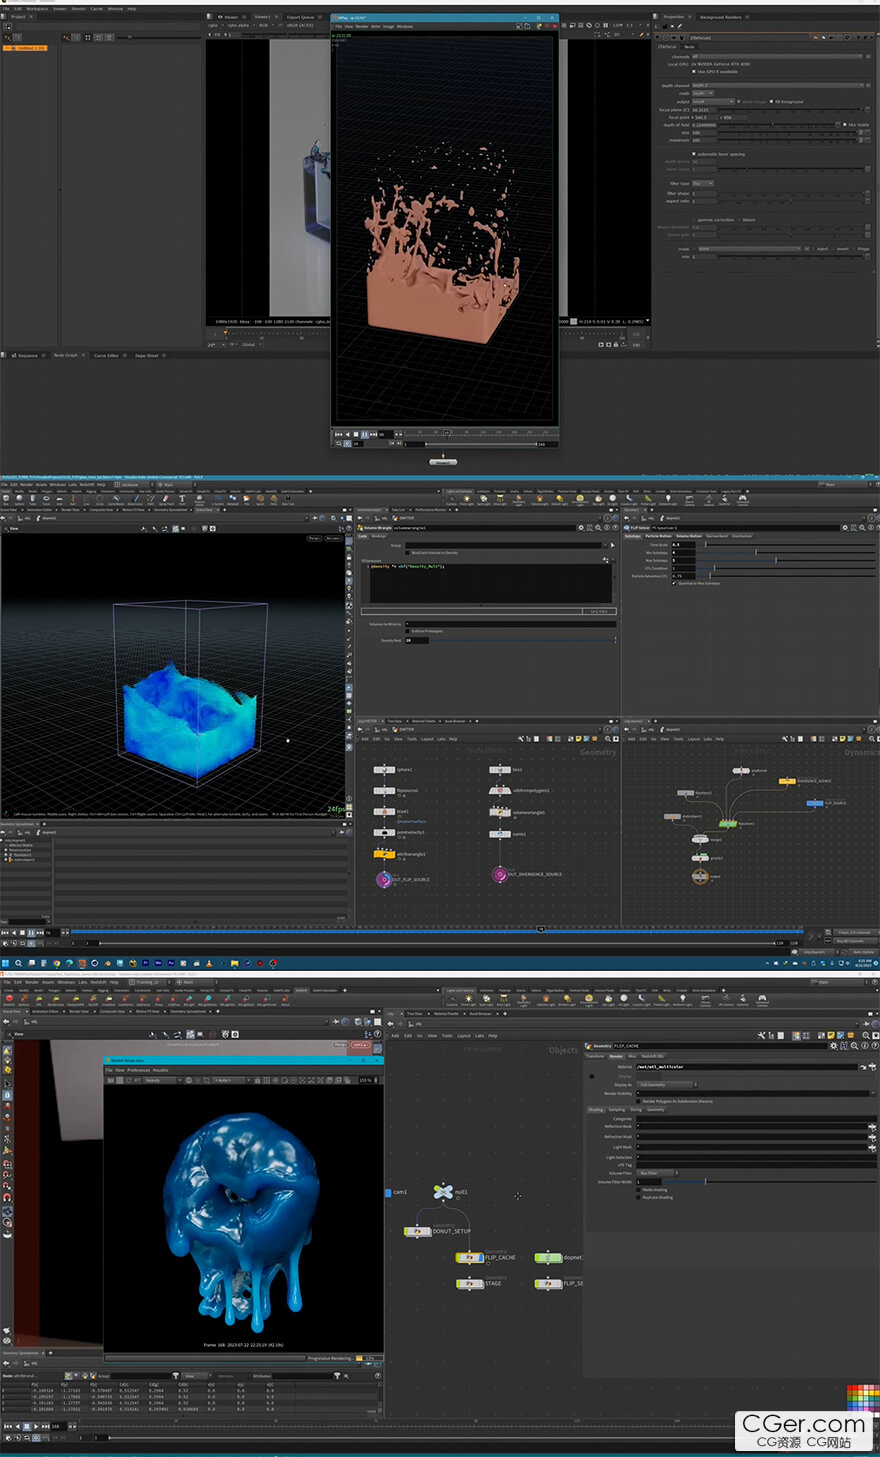Select the OUT_DIVERGENCE_SOURCE null node
The image size is (880, 1457).
[x=499, y=875]
